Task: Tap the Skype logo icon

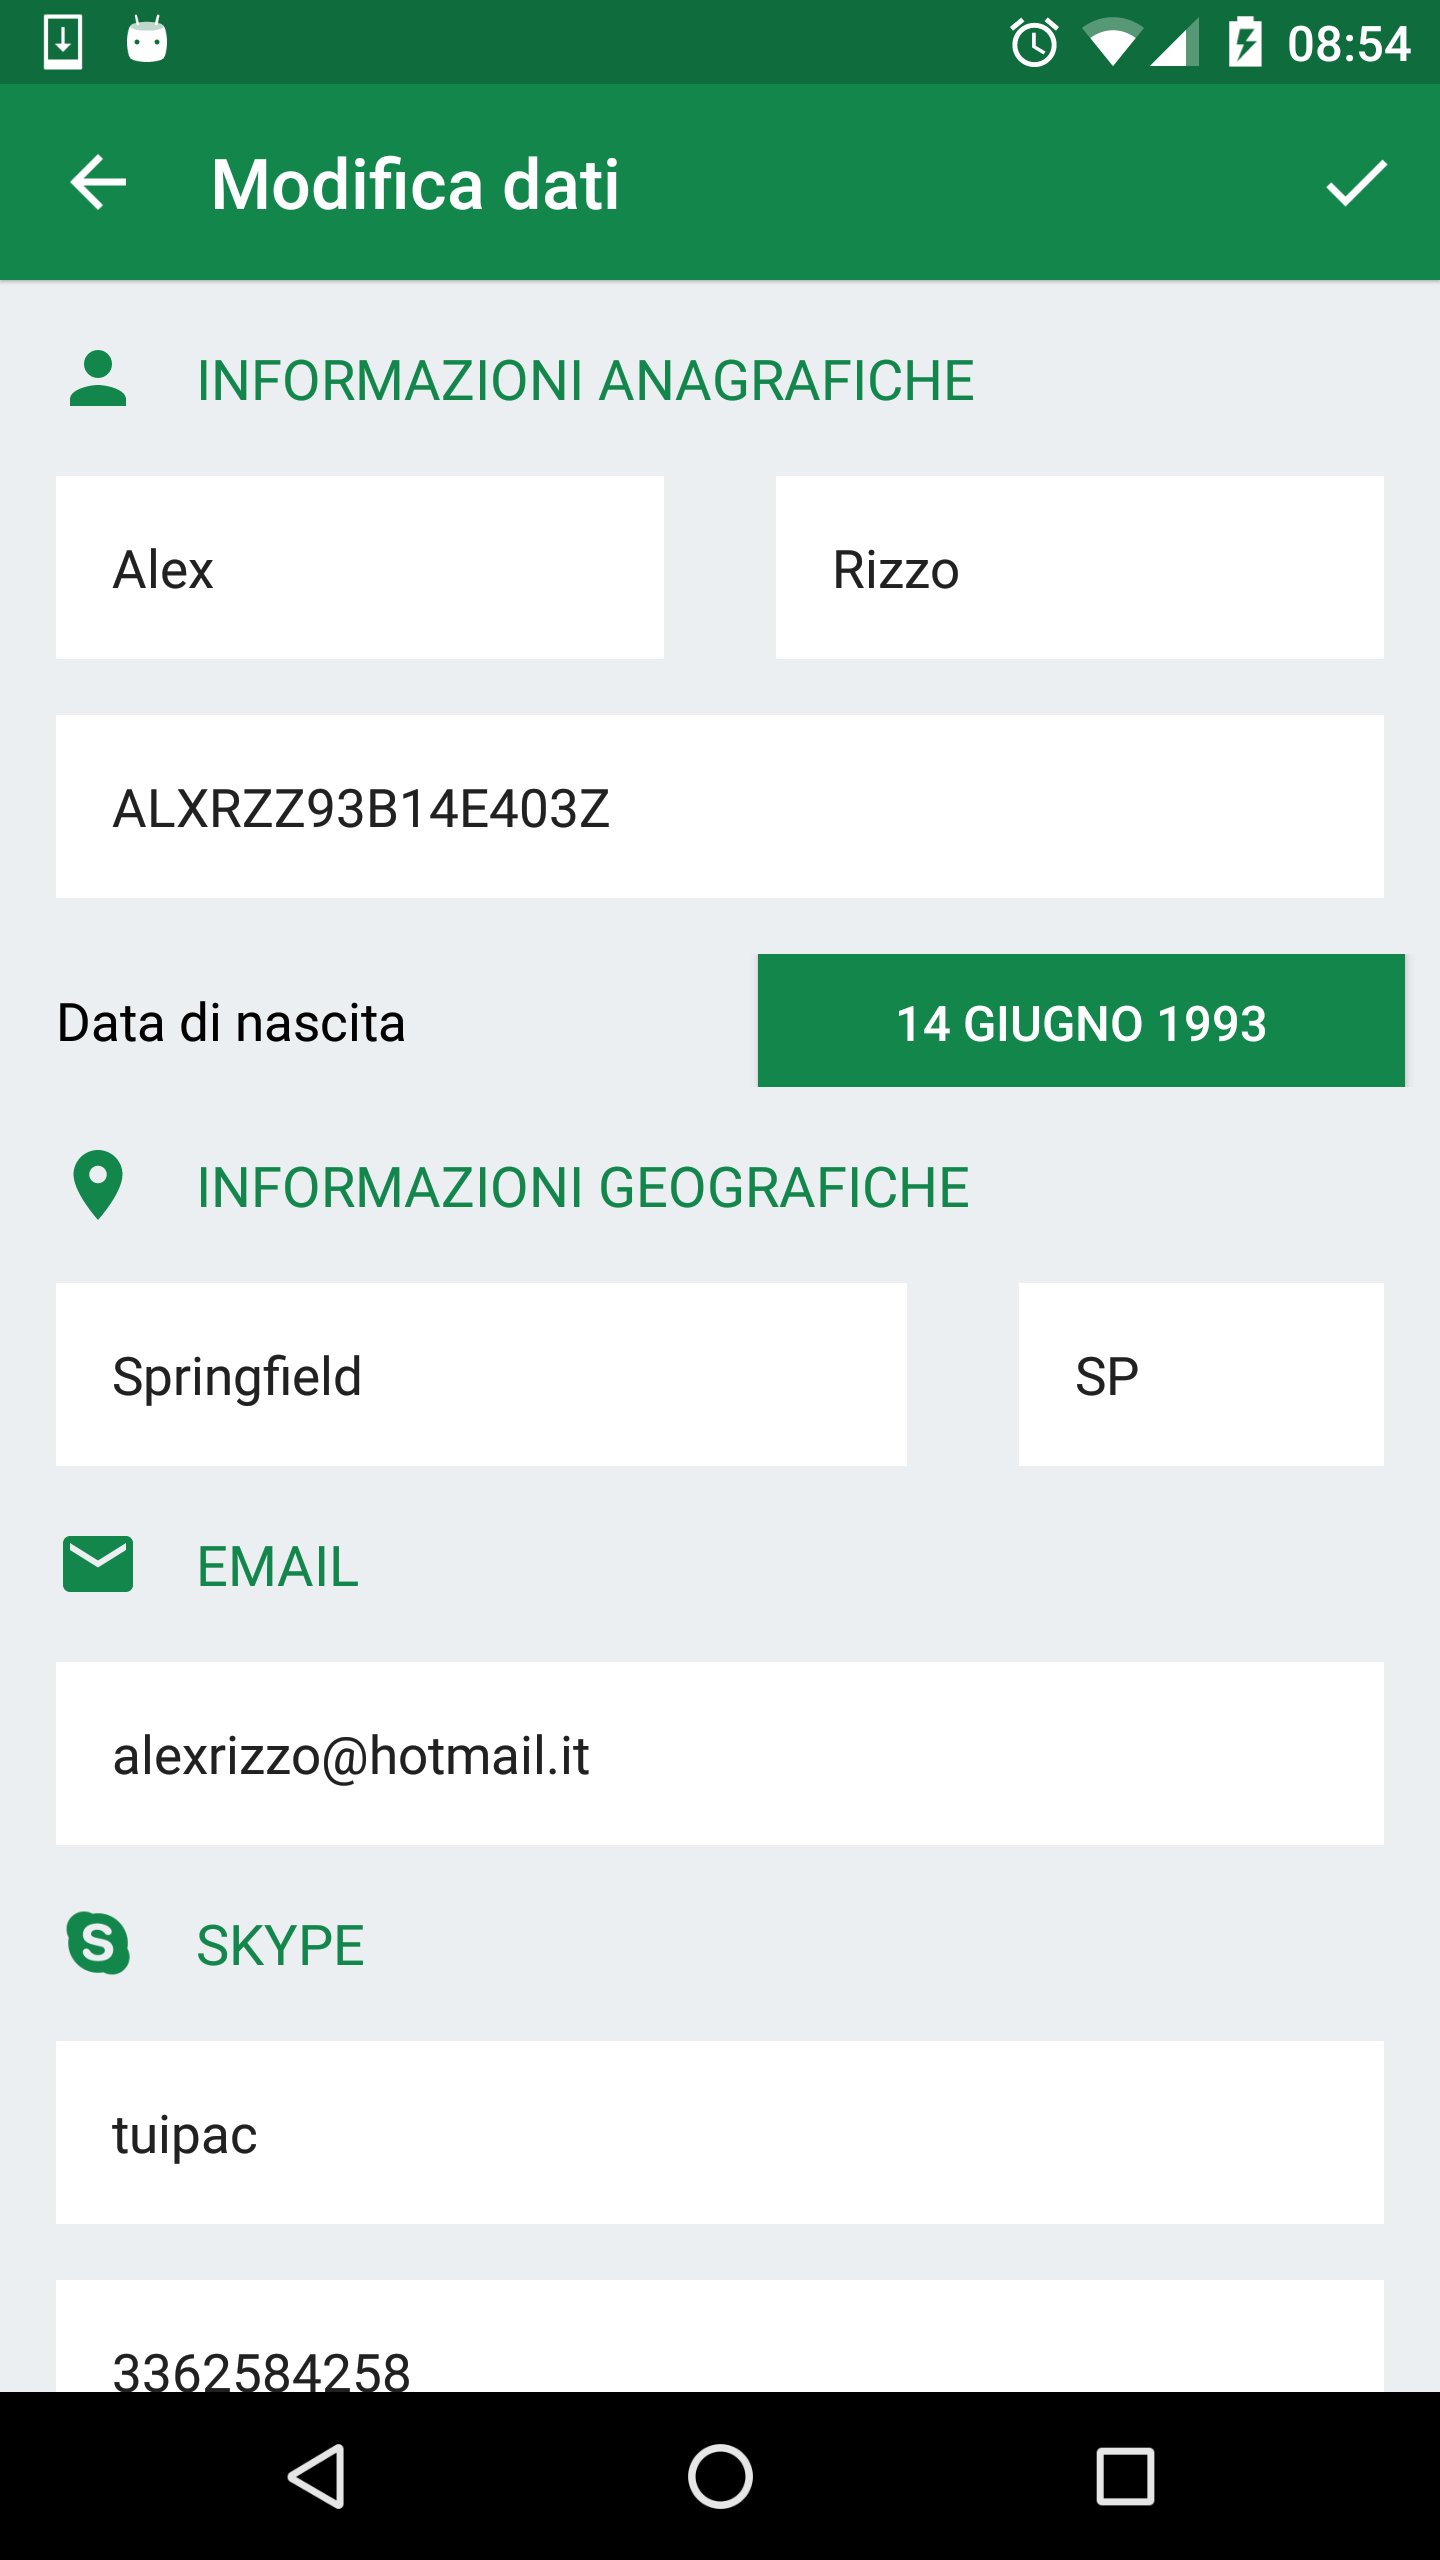Action: click(x=98, y=1943)
